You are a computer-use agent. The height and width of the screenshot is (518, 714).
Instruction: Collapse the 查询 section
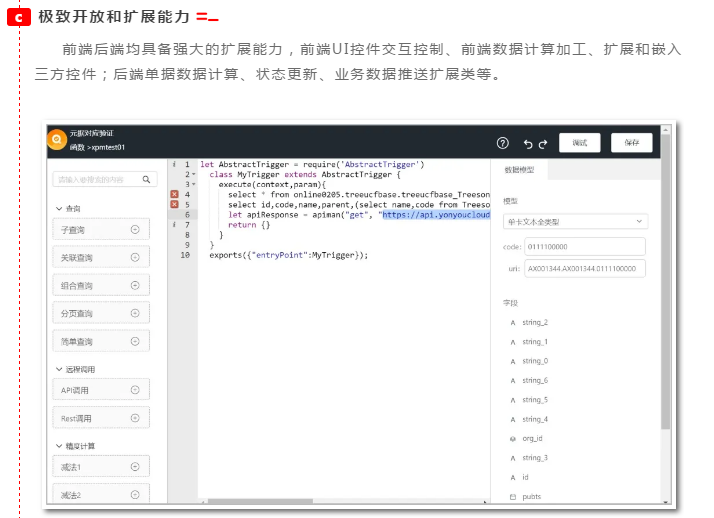tap(59, 209)
